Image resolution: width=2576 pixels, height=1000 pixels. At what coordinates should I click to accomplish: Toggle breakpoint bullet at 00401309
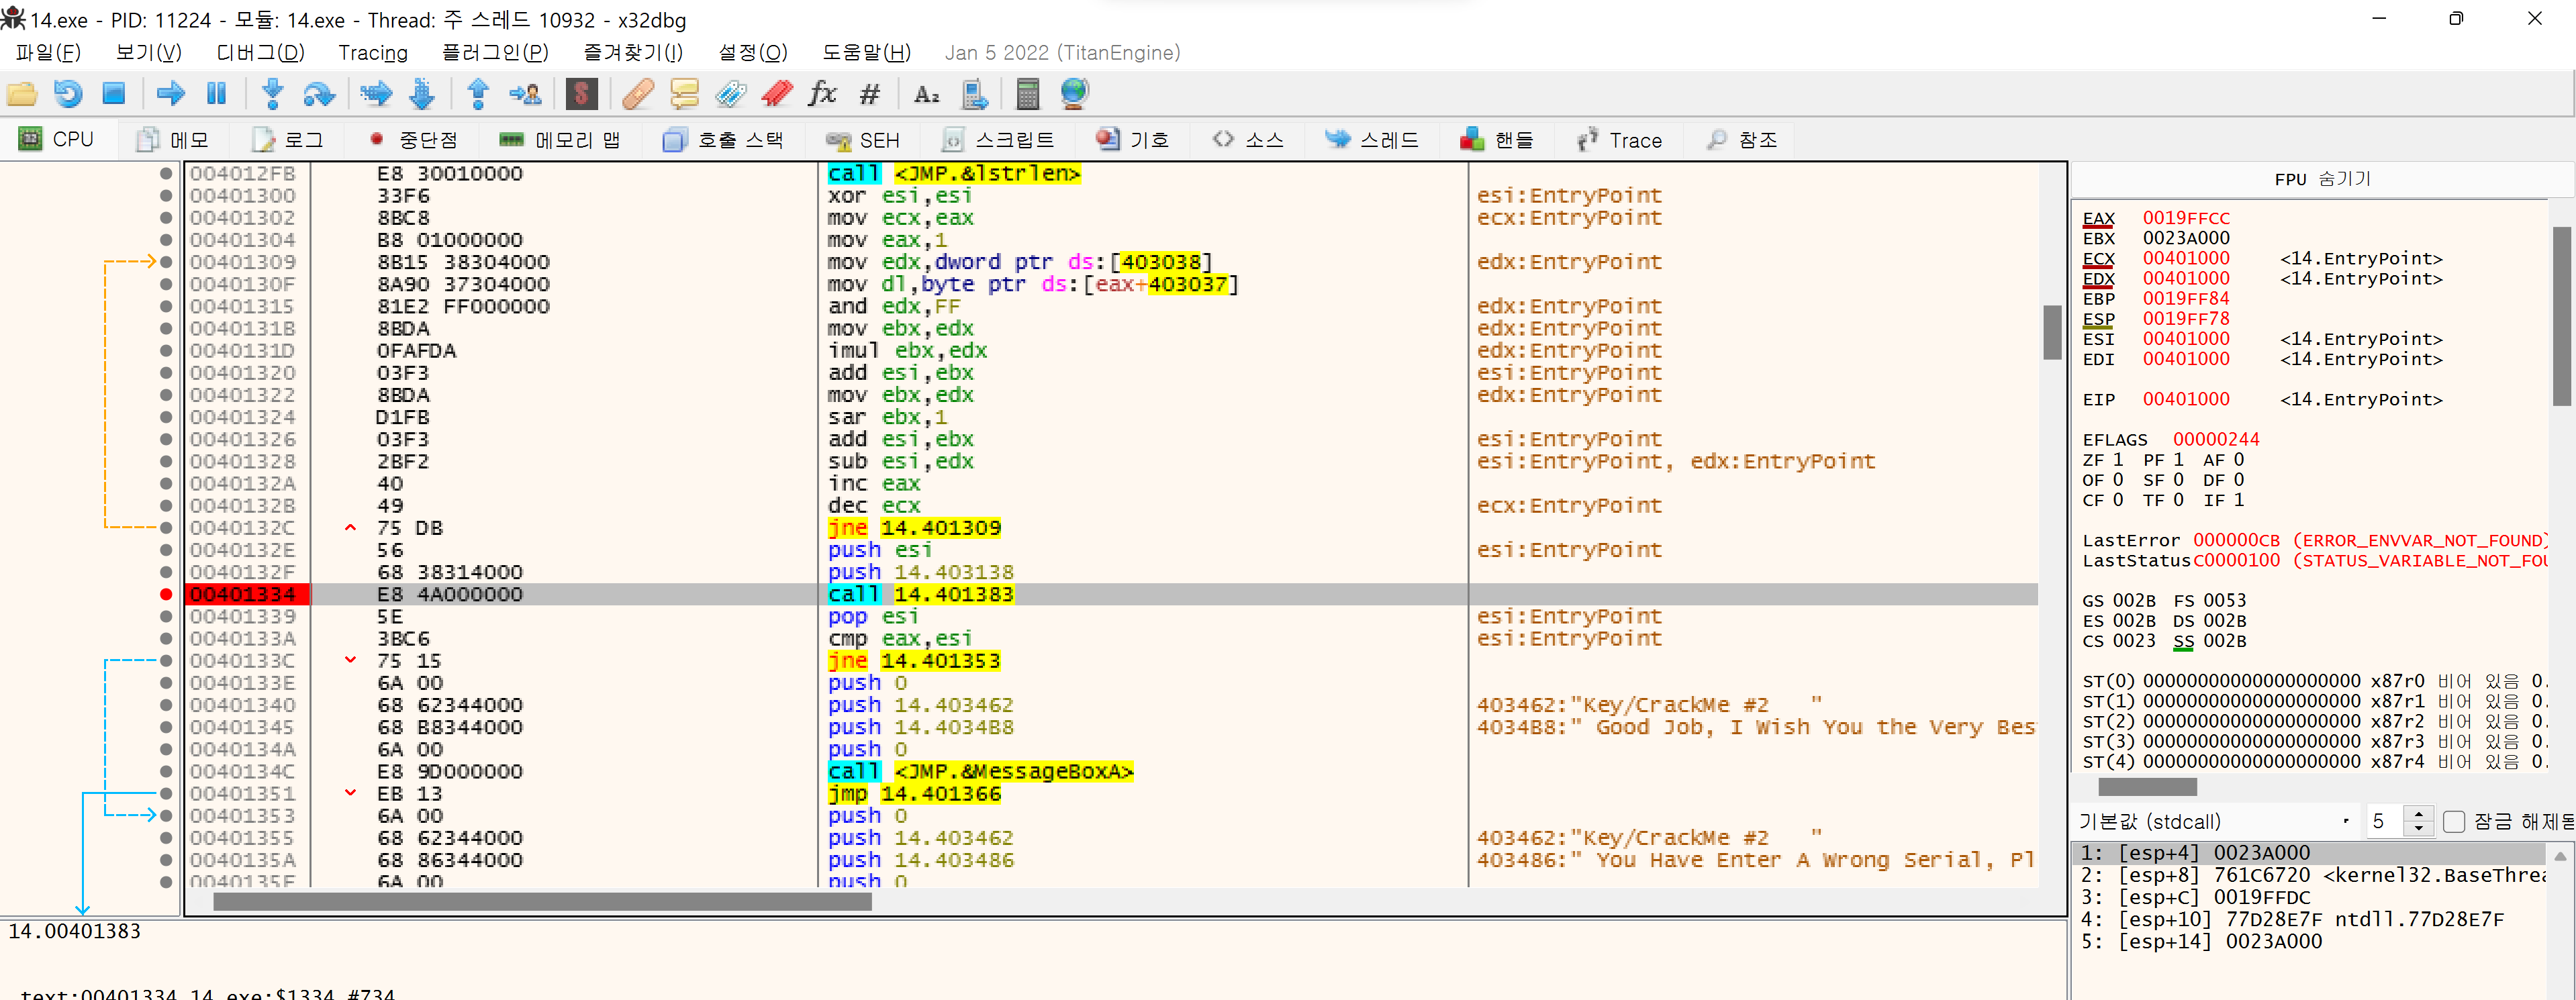pyautogui.click(x=166, y=262)
